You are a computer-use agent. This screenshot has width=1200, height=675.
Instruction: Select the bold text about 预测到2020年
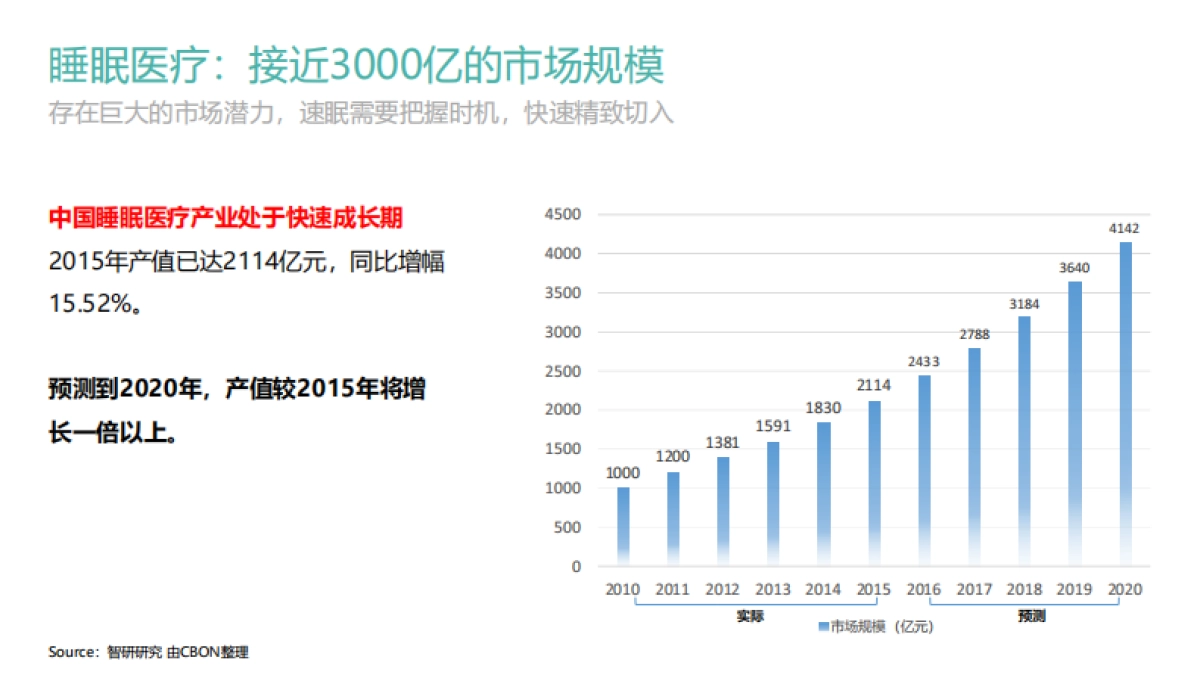(237, 411)
